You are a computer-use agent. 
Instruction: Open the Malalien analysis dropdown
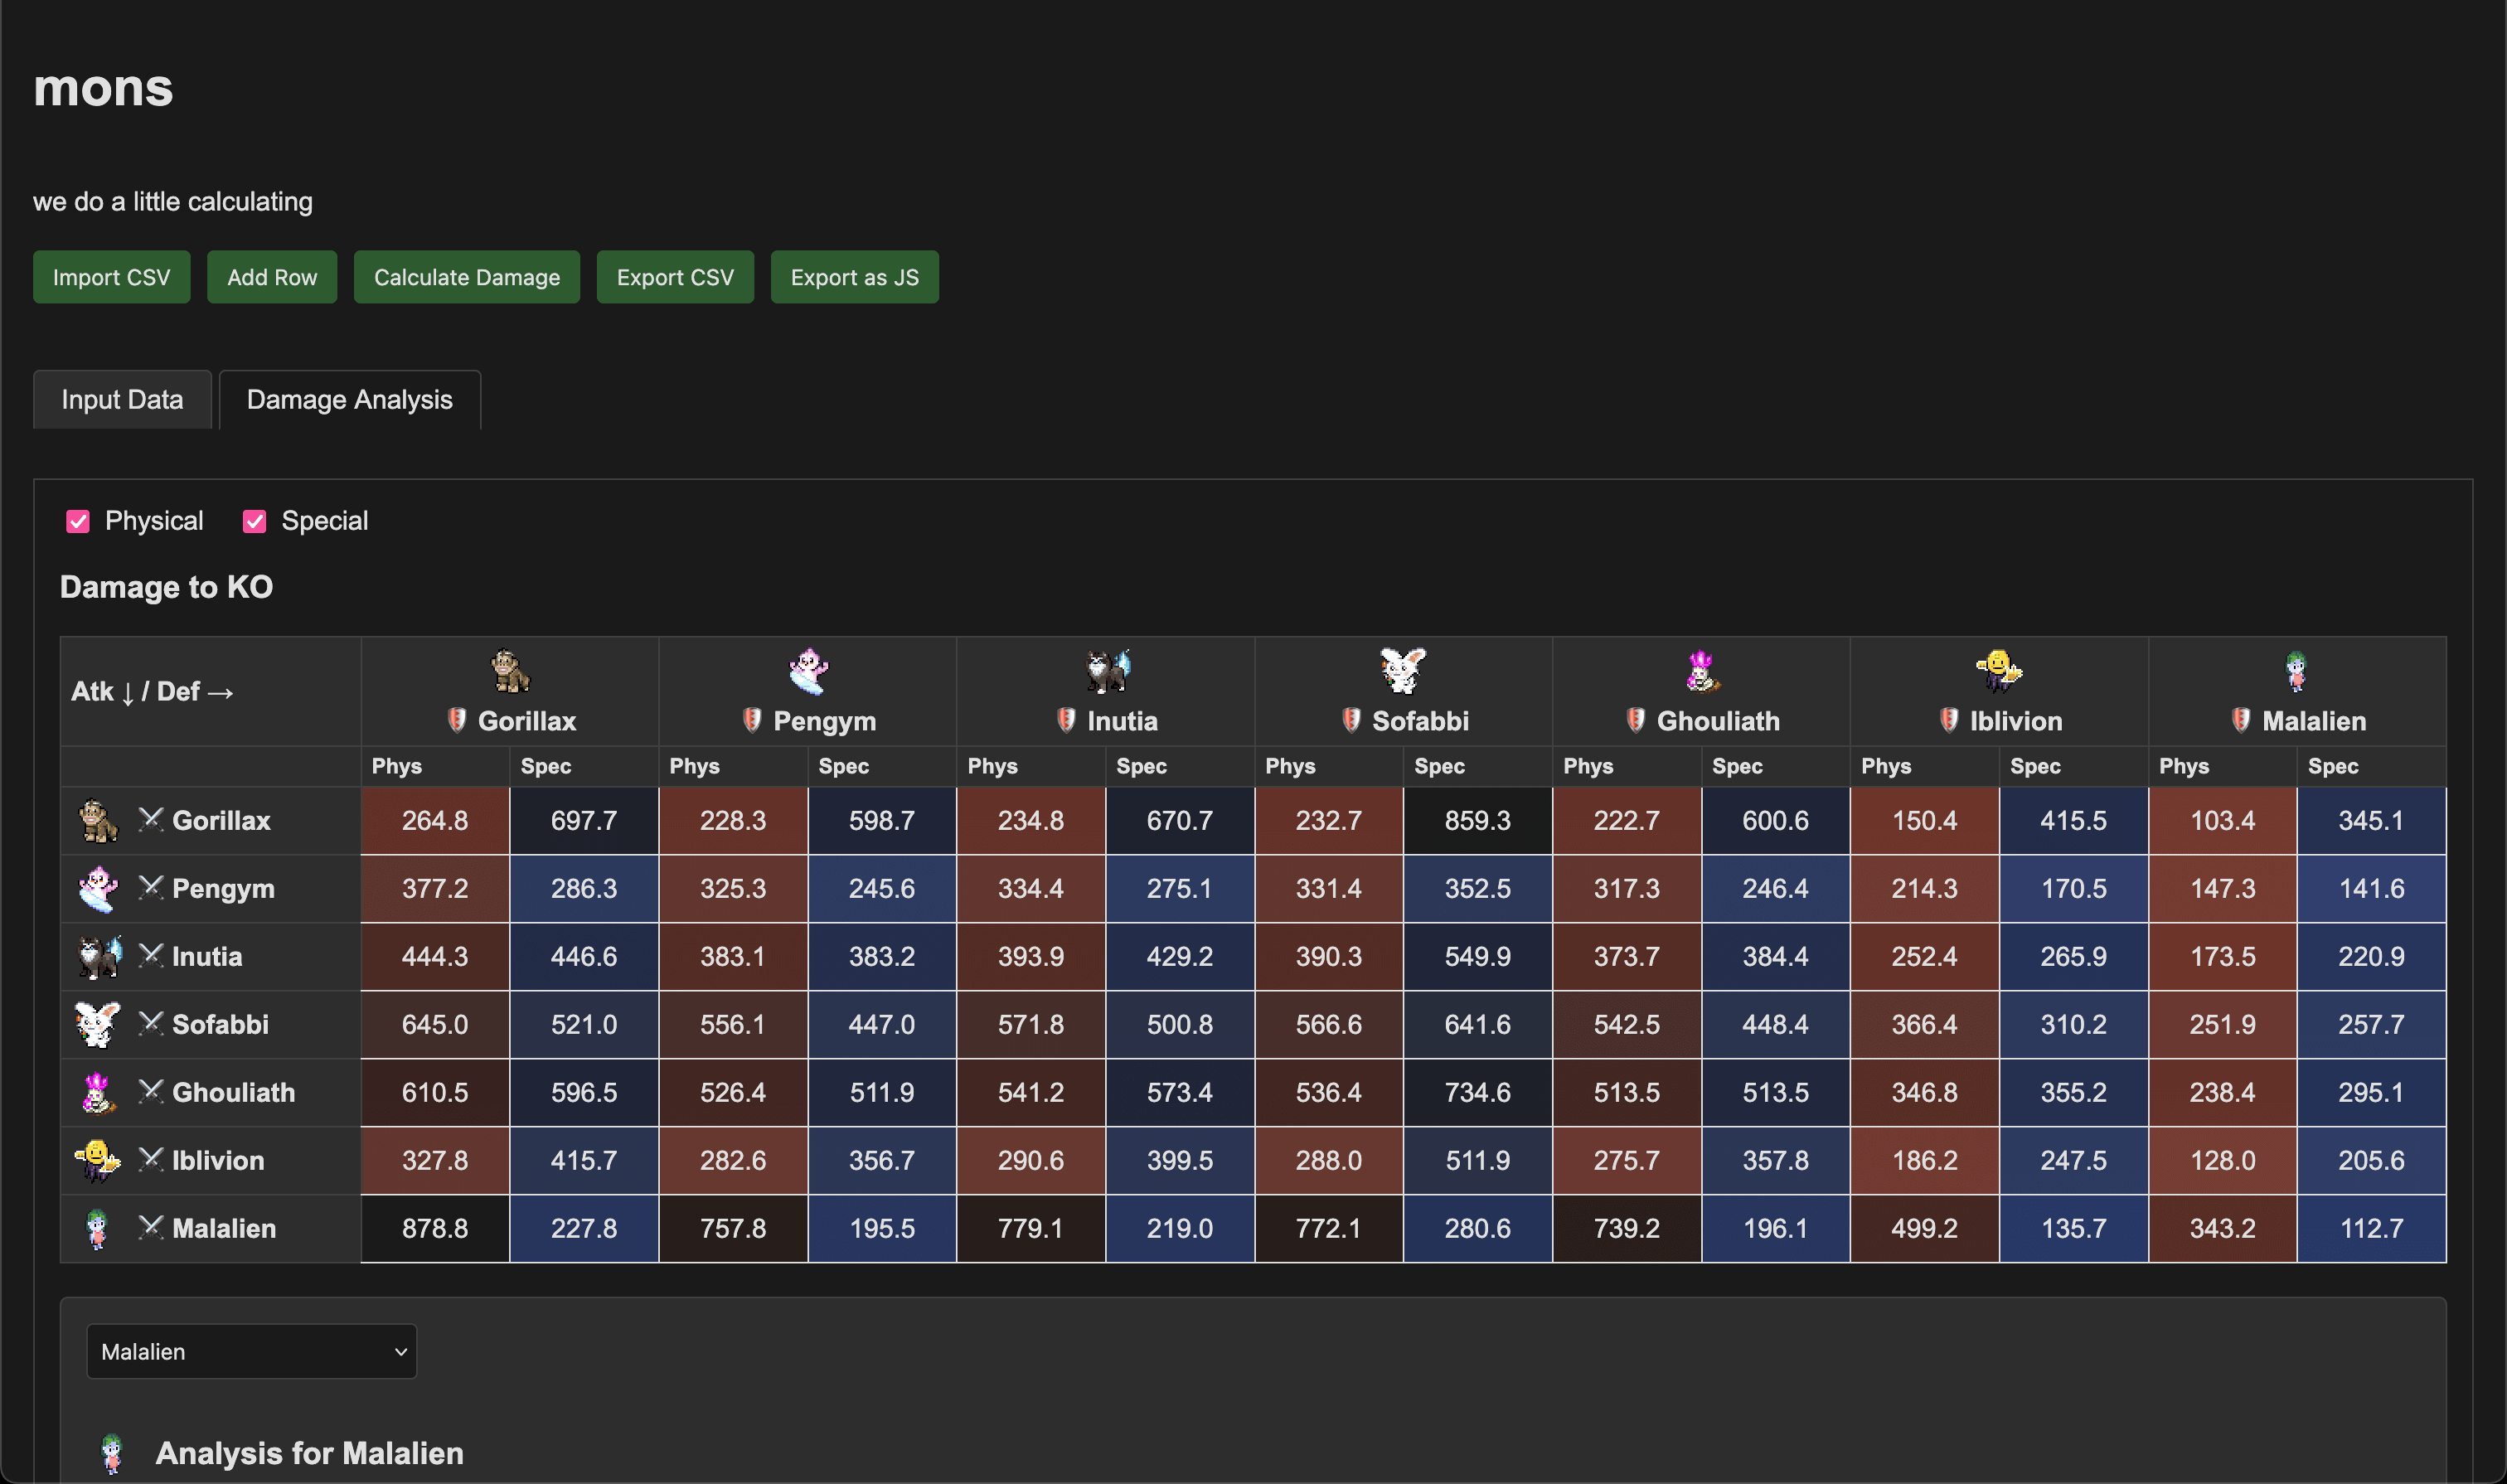point(251,1351)
